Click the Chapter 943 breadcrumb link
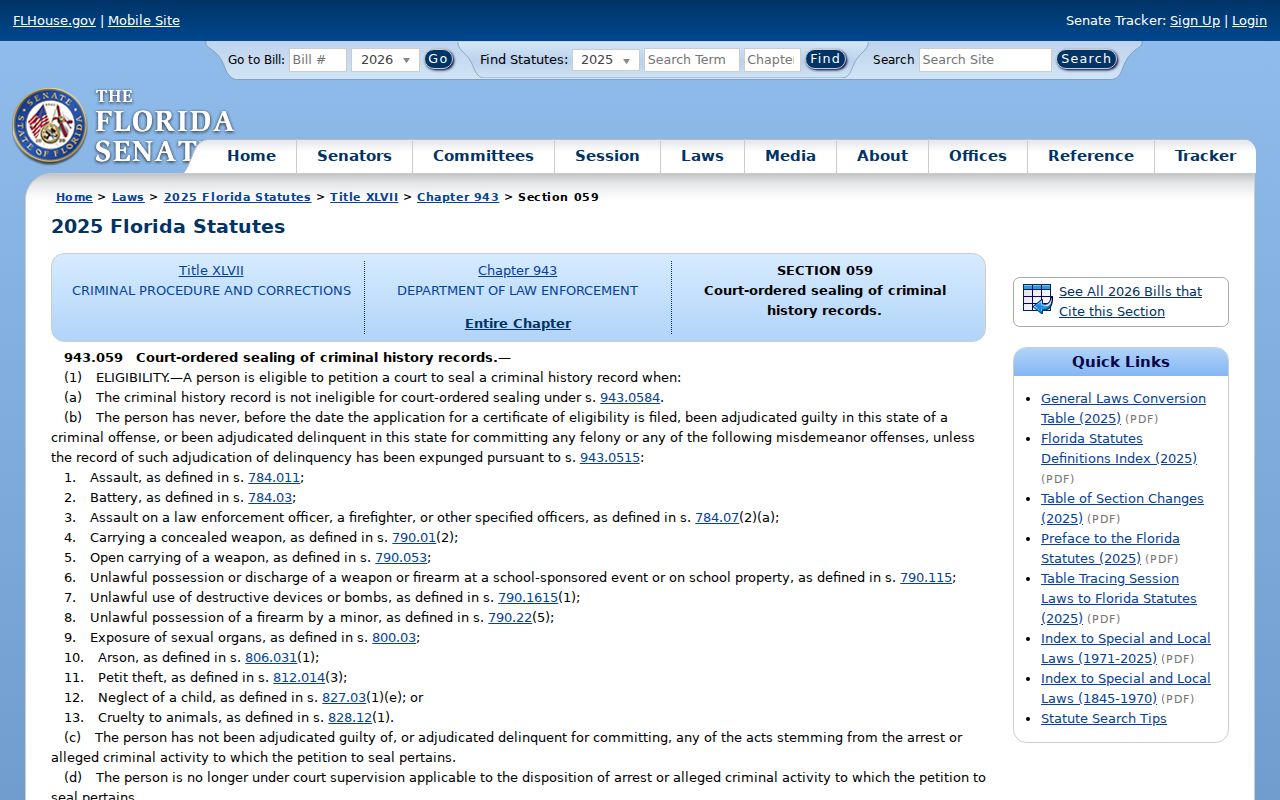 point(458,197)
